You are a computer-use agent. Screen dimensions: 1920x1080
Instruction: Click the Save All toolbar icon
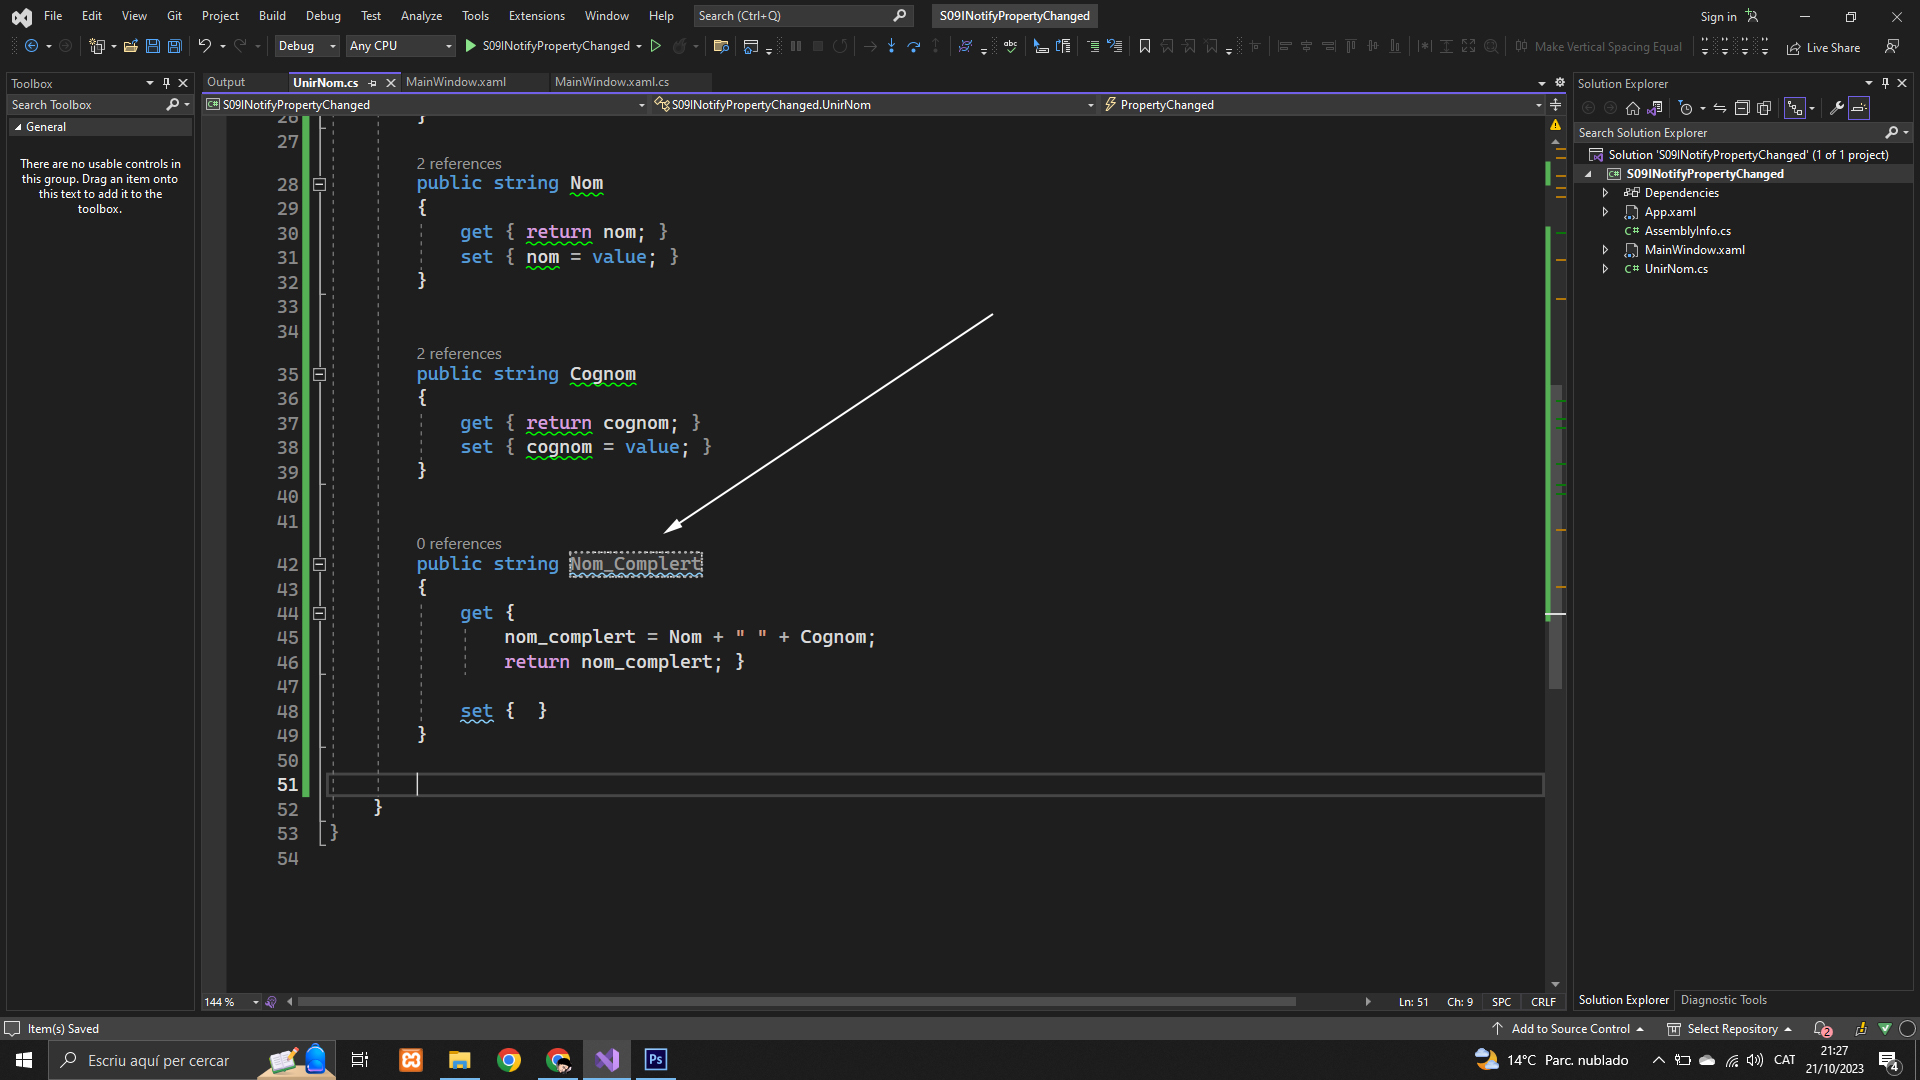coord(175,46)
